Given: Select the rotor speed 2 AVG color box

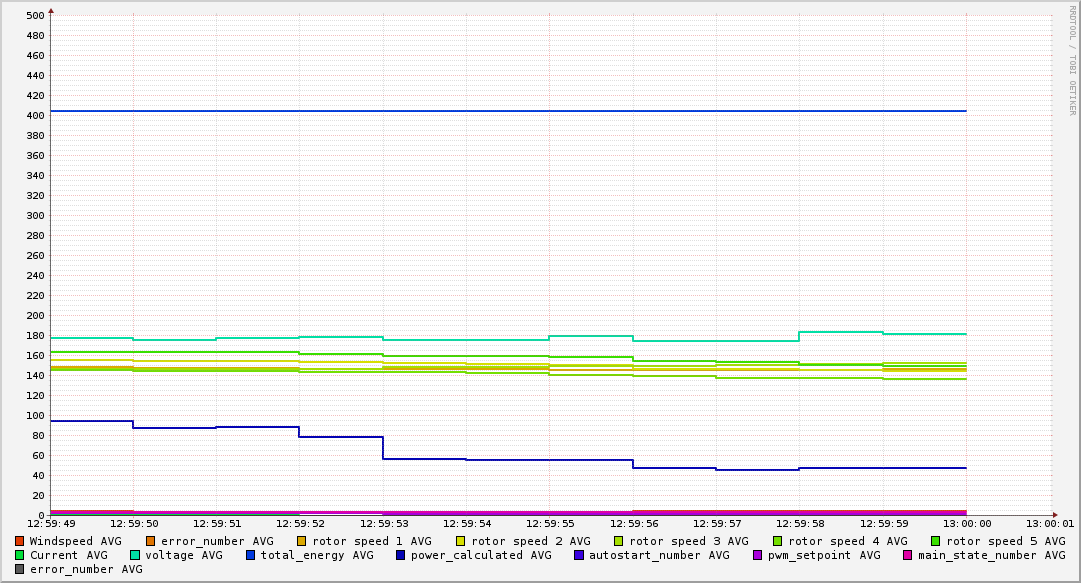Looking at the screenshot, I should 461,541.
